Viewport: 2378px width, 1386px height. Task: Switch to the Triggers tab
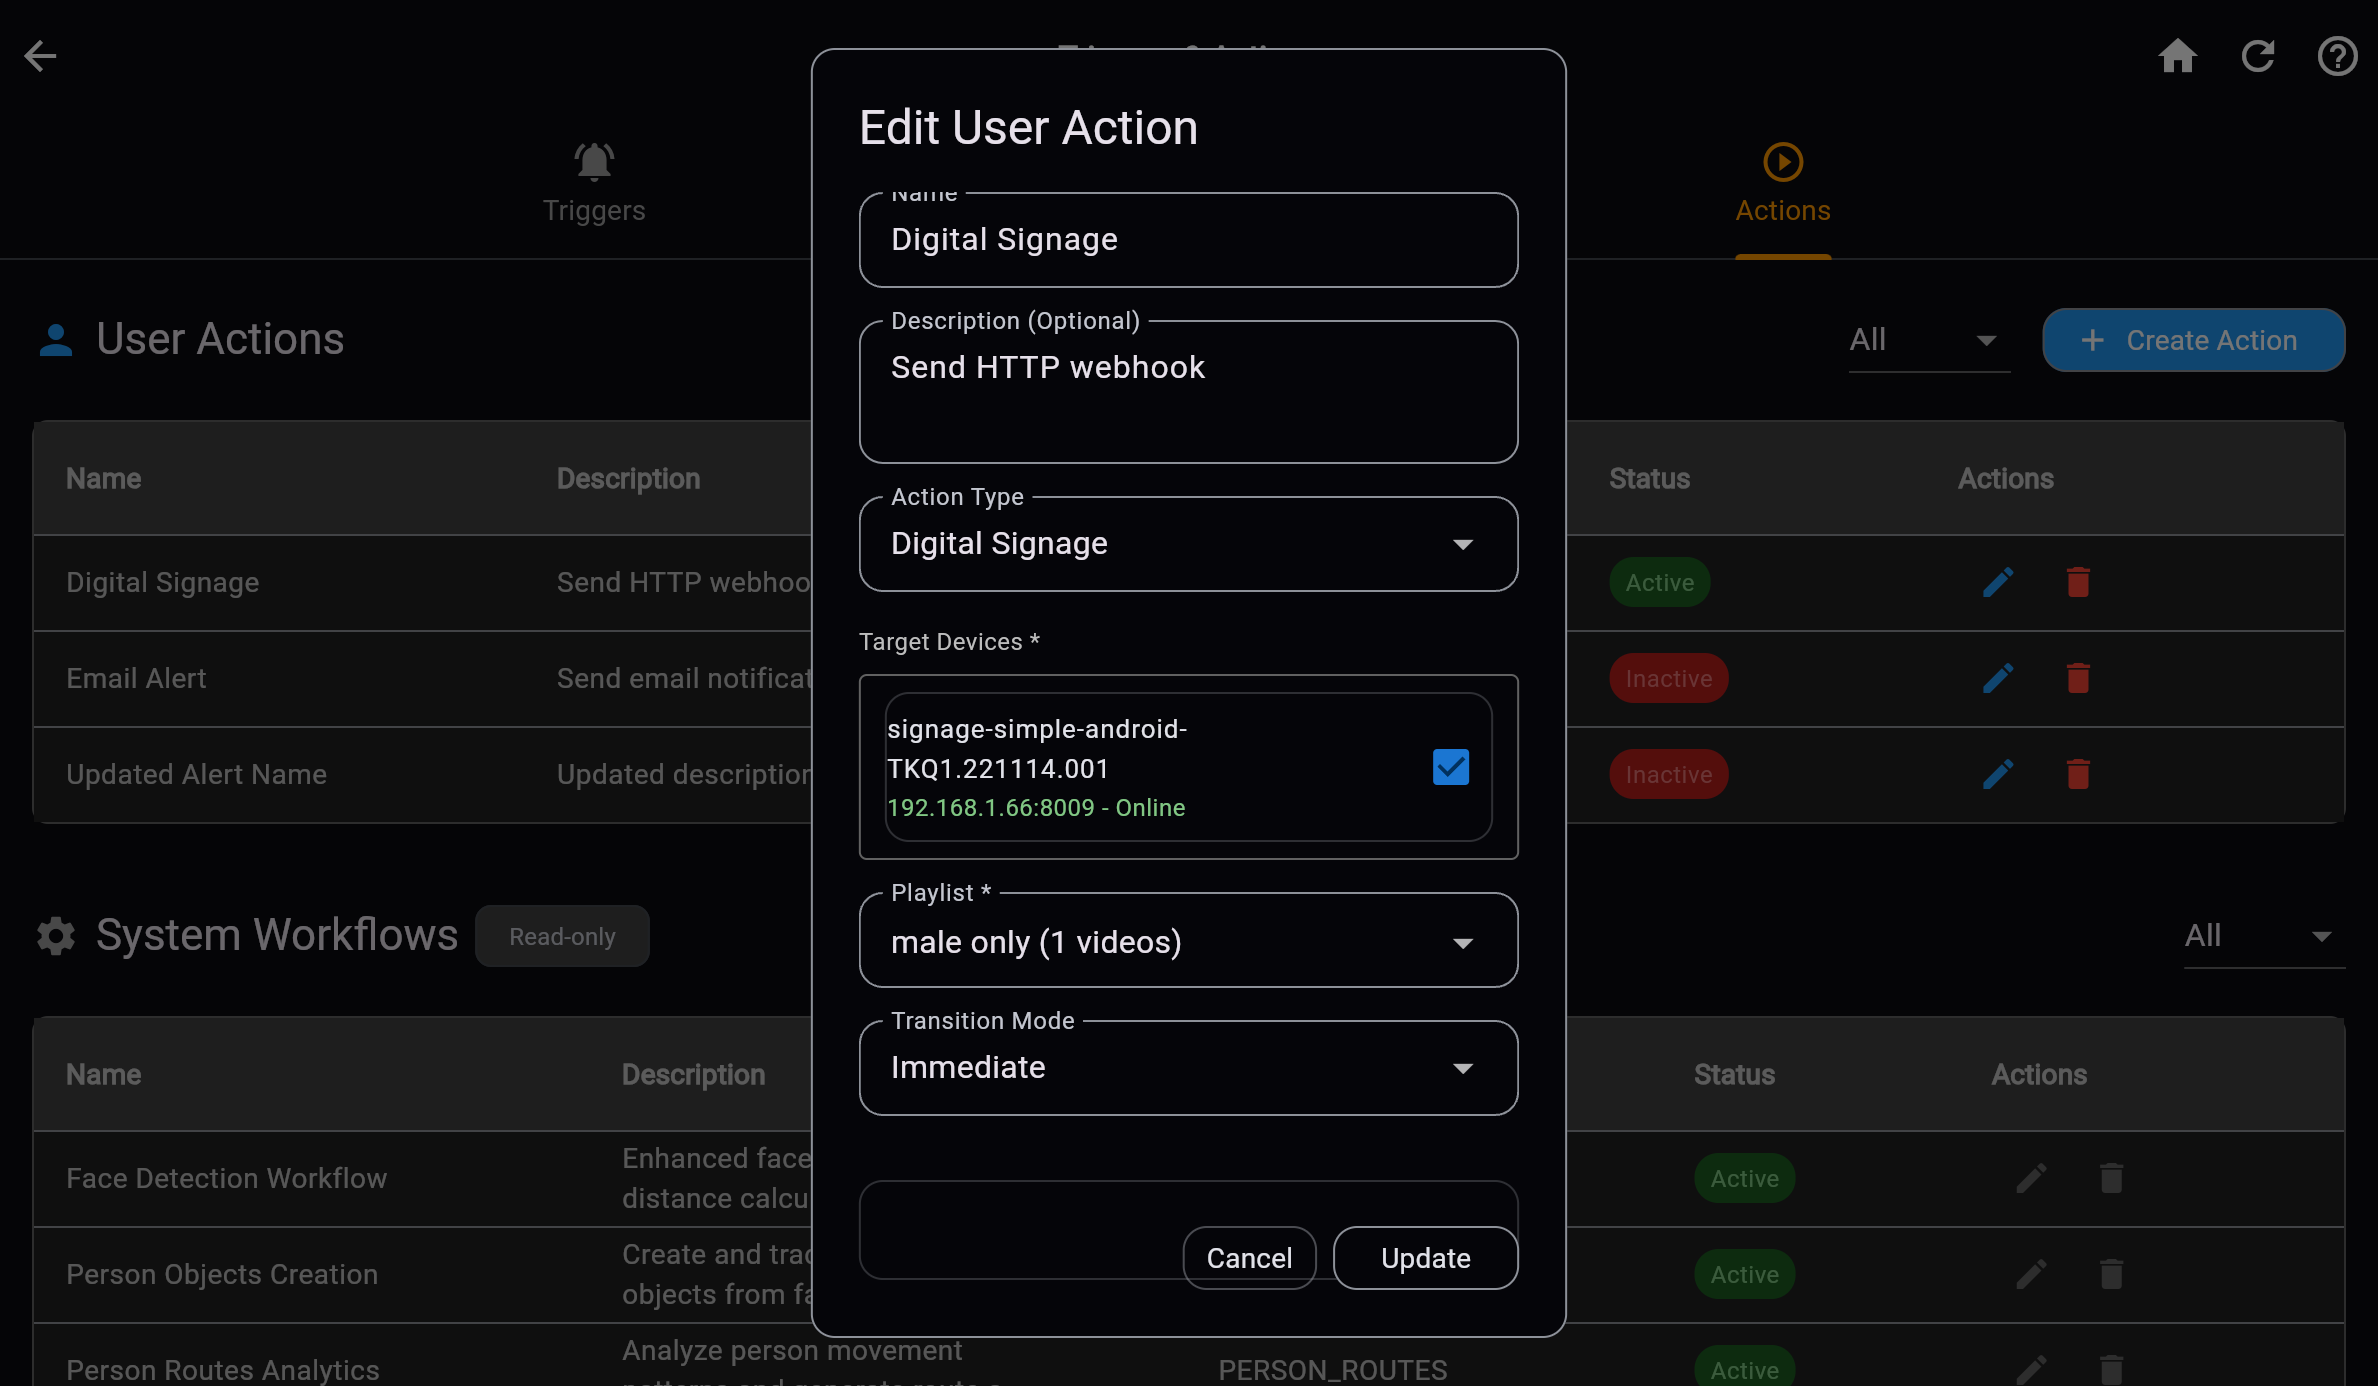pyautogui.click(x=594, y=185)
